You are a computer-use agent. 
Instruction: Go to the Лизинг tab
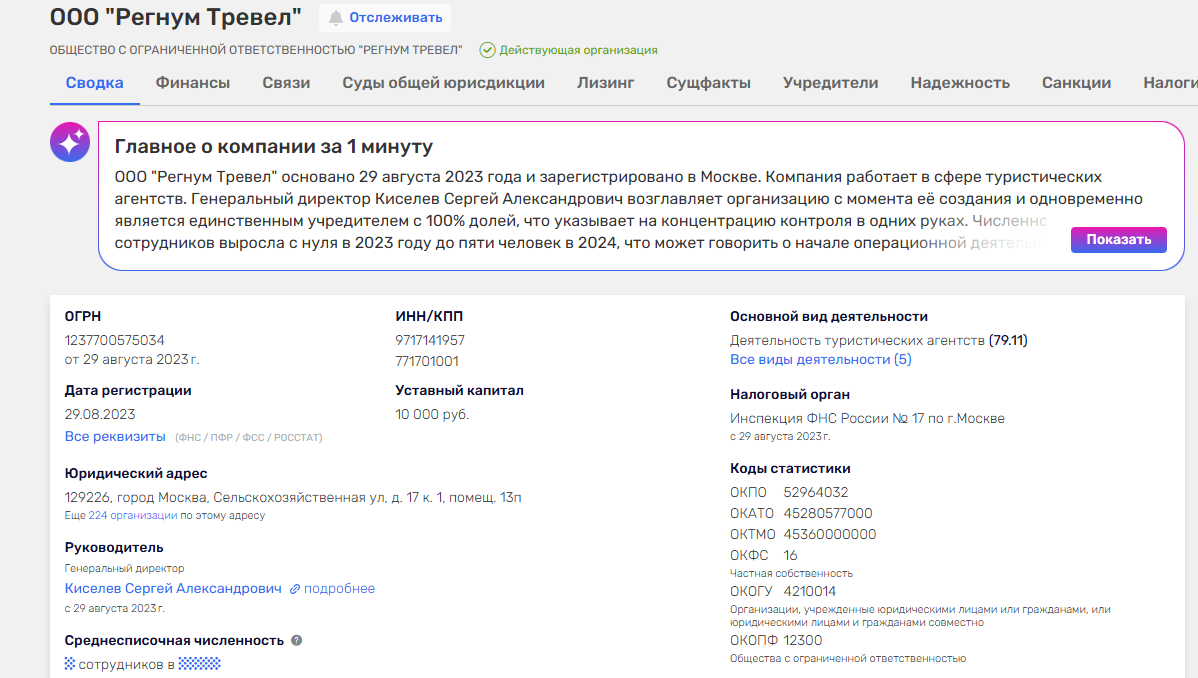pyautogui.click(x=605, y=83)
